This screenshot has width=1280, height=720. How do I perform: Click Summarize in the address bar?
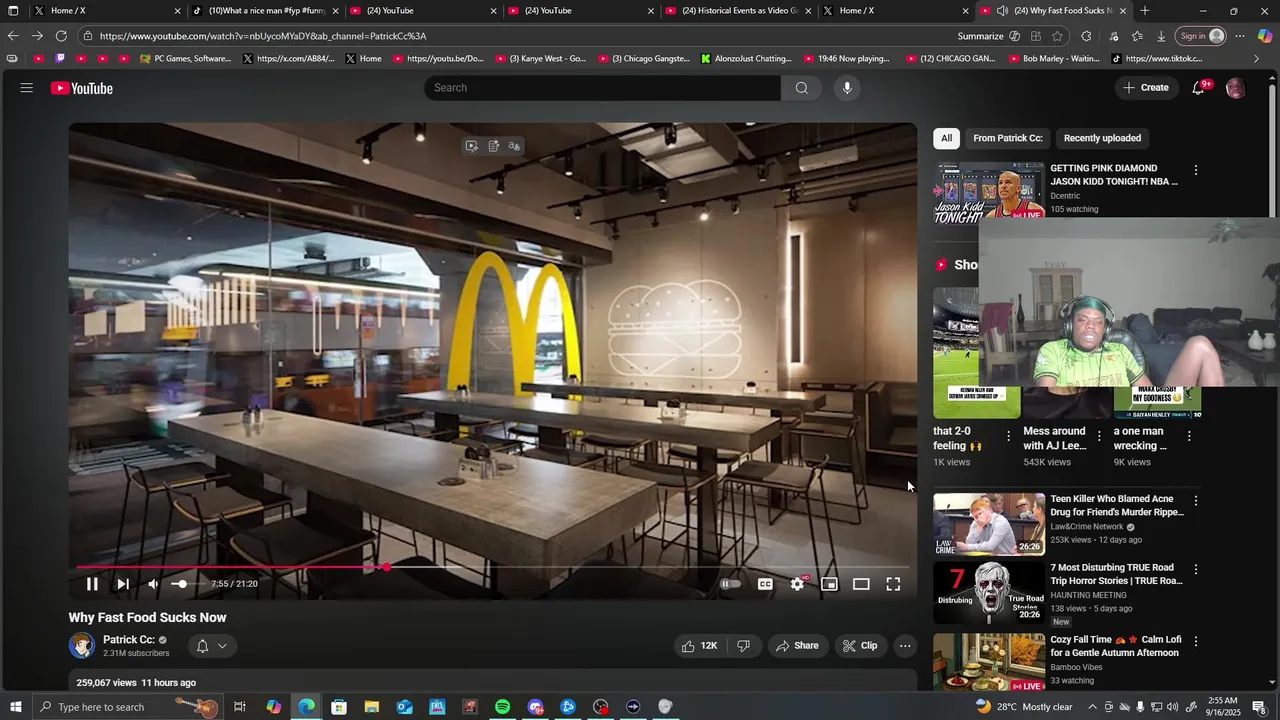pyautogui.click(x=980, y=36)
